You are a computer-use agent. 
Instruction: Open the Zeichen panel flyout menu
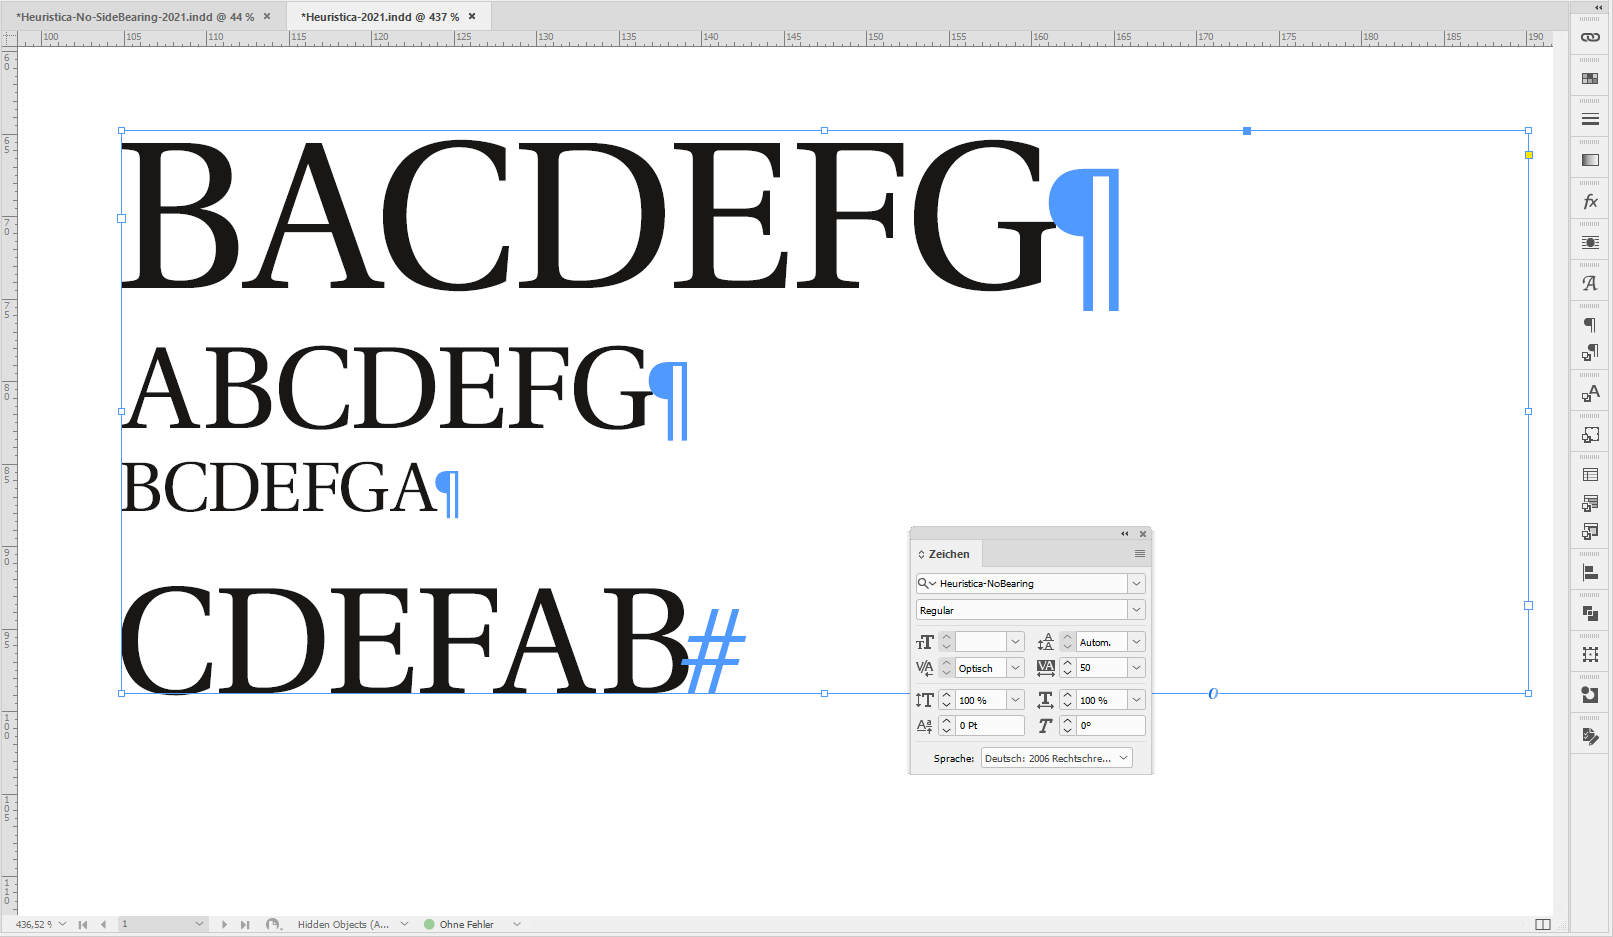[x=1140, y=553]
